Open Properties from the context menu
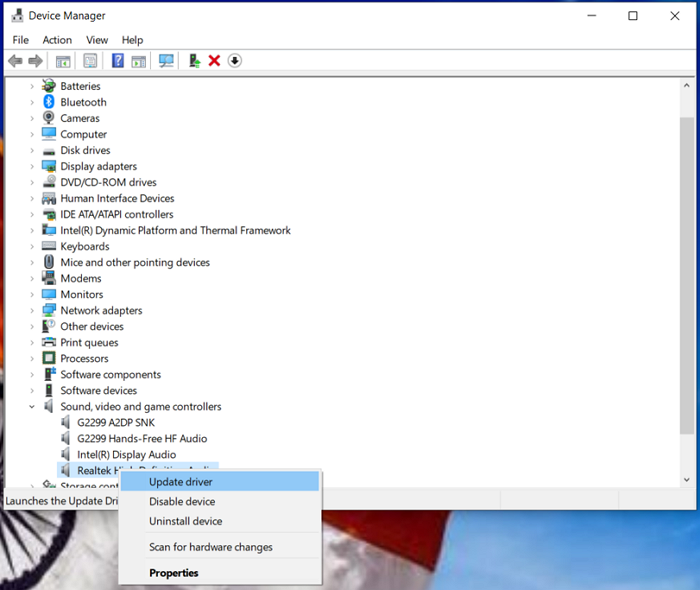The height and width of the screenshot is (590, 700). (174, 573)
